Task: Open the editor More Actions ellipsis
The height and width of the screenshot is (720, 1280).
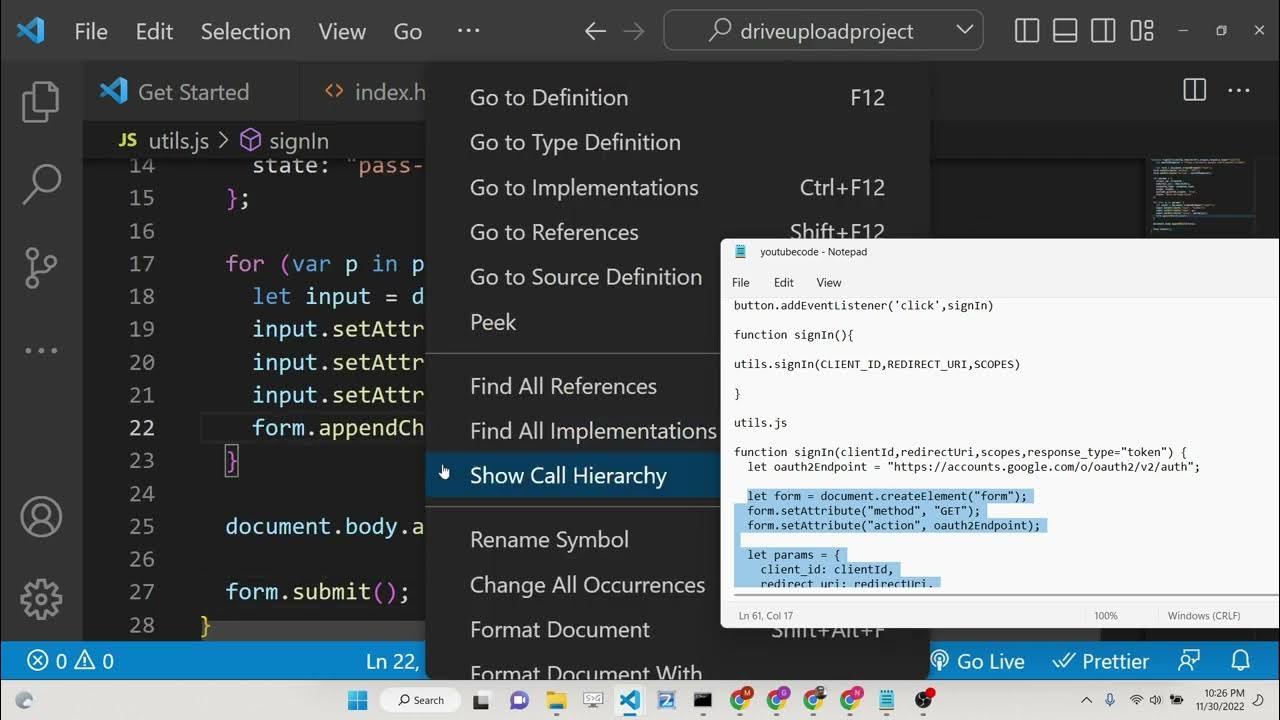Action: pos(1239,91)
